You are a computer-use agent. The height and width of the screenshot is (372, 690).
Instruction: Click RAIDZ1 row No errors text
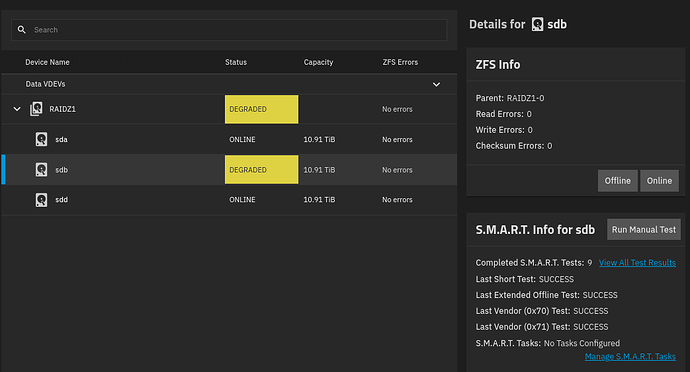[397, 109]
